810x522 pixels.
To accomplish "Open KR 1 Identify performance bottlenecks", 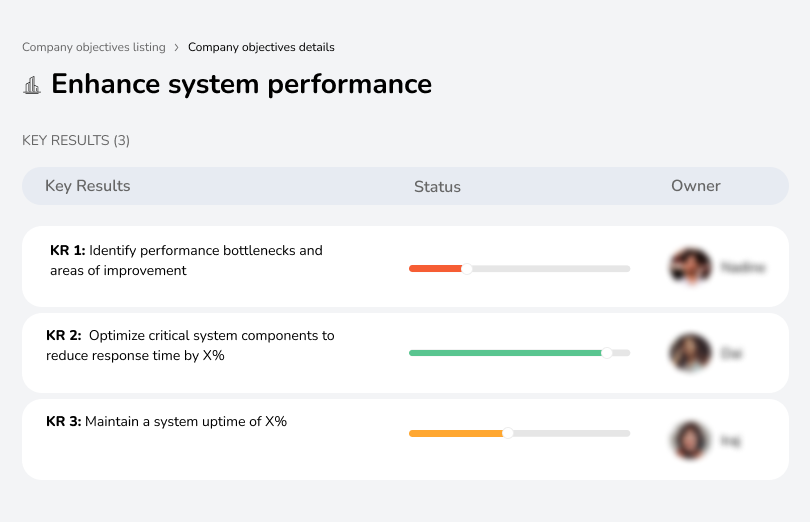I will [x=186, y=260].
